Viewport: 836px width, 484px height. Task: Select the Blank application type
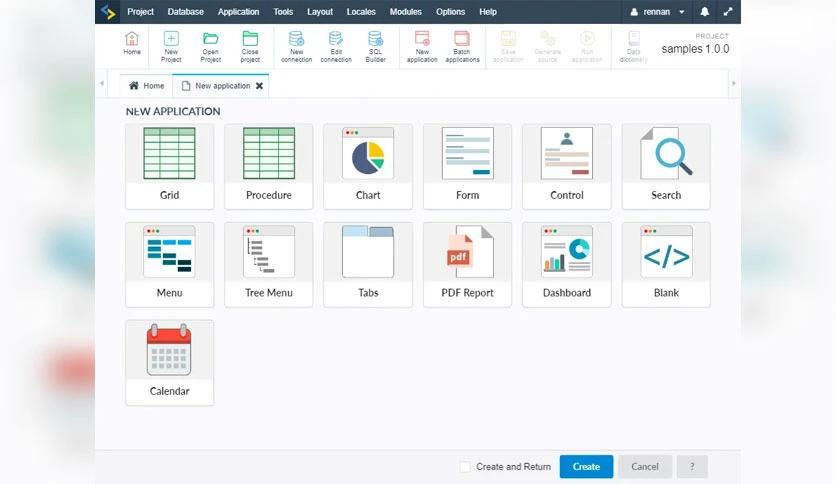point(666,264)
